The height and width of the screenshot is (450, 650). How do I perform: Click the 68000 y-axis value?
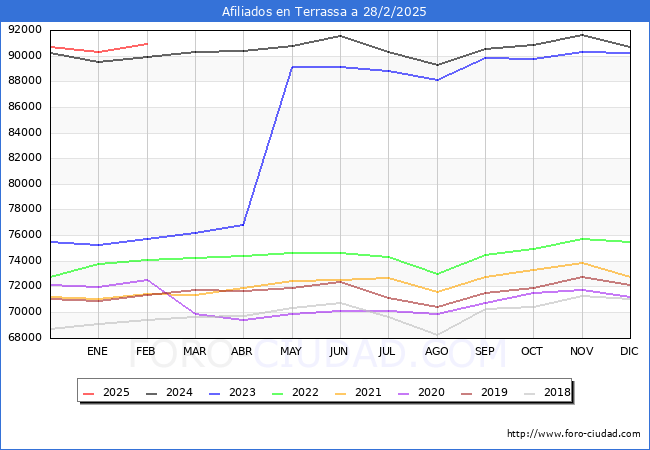coord(25,337)
